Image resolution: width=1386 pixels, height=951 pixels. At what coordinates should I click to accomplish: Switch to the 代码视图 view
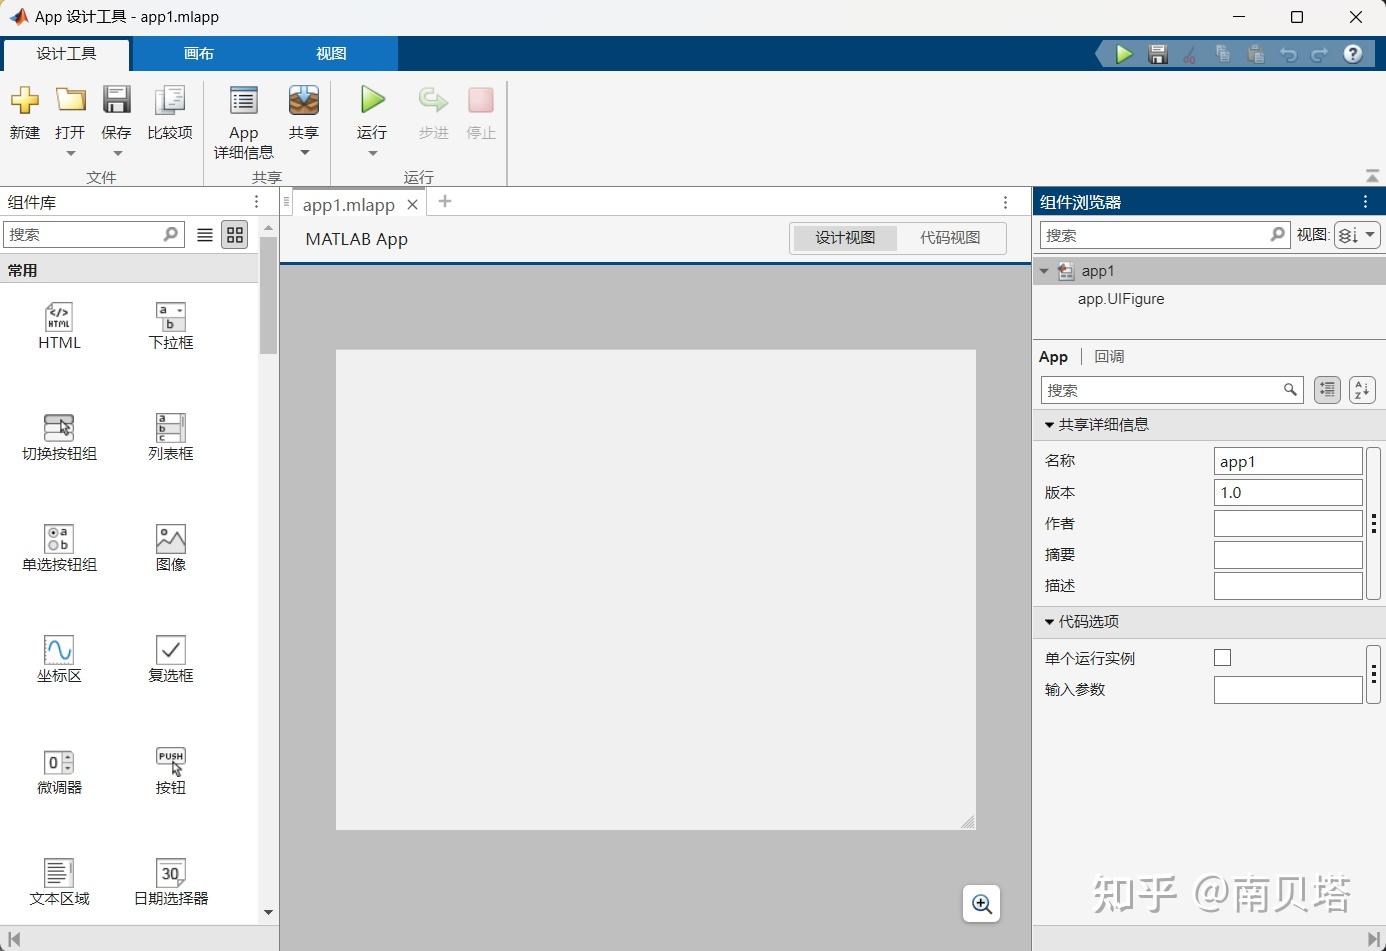tap(950, 238)
